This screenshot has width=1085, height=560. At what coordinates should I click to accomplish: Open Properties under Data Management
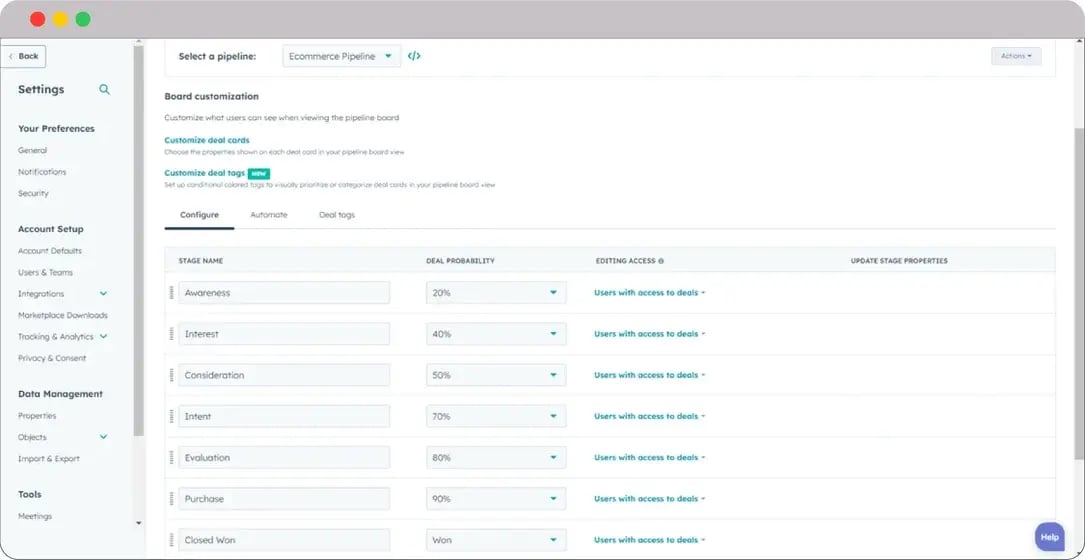(x=37, y=415)
